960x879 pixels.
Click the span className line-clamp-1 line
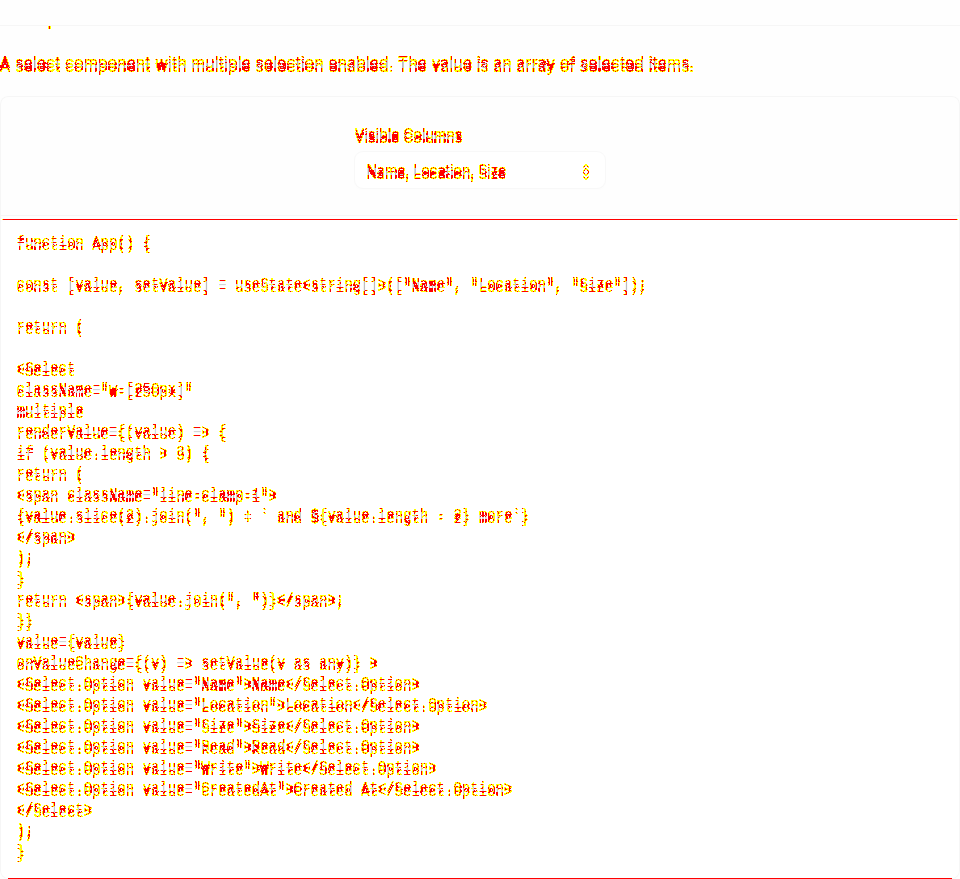coord(147,495)
